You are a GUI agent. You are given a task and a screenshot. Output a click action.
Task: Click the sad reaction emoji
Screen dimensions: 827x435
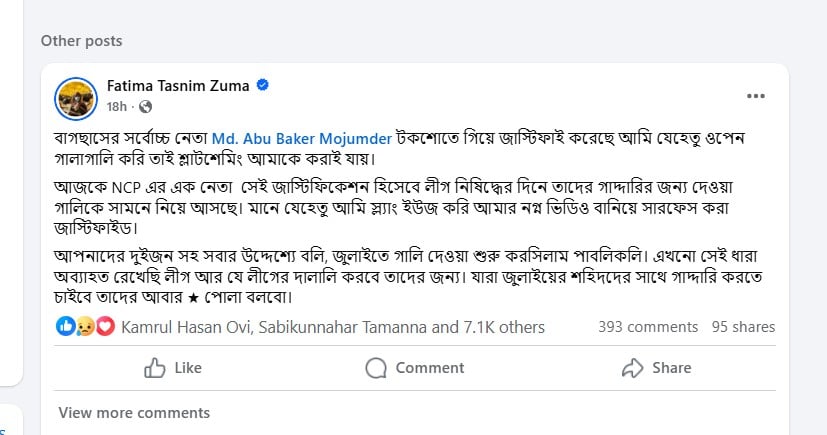click(x=85, y=327)
